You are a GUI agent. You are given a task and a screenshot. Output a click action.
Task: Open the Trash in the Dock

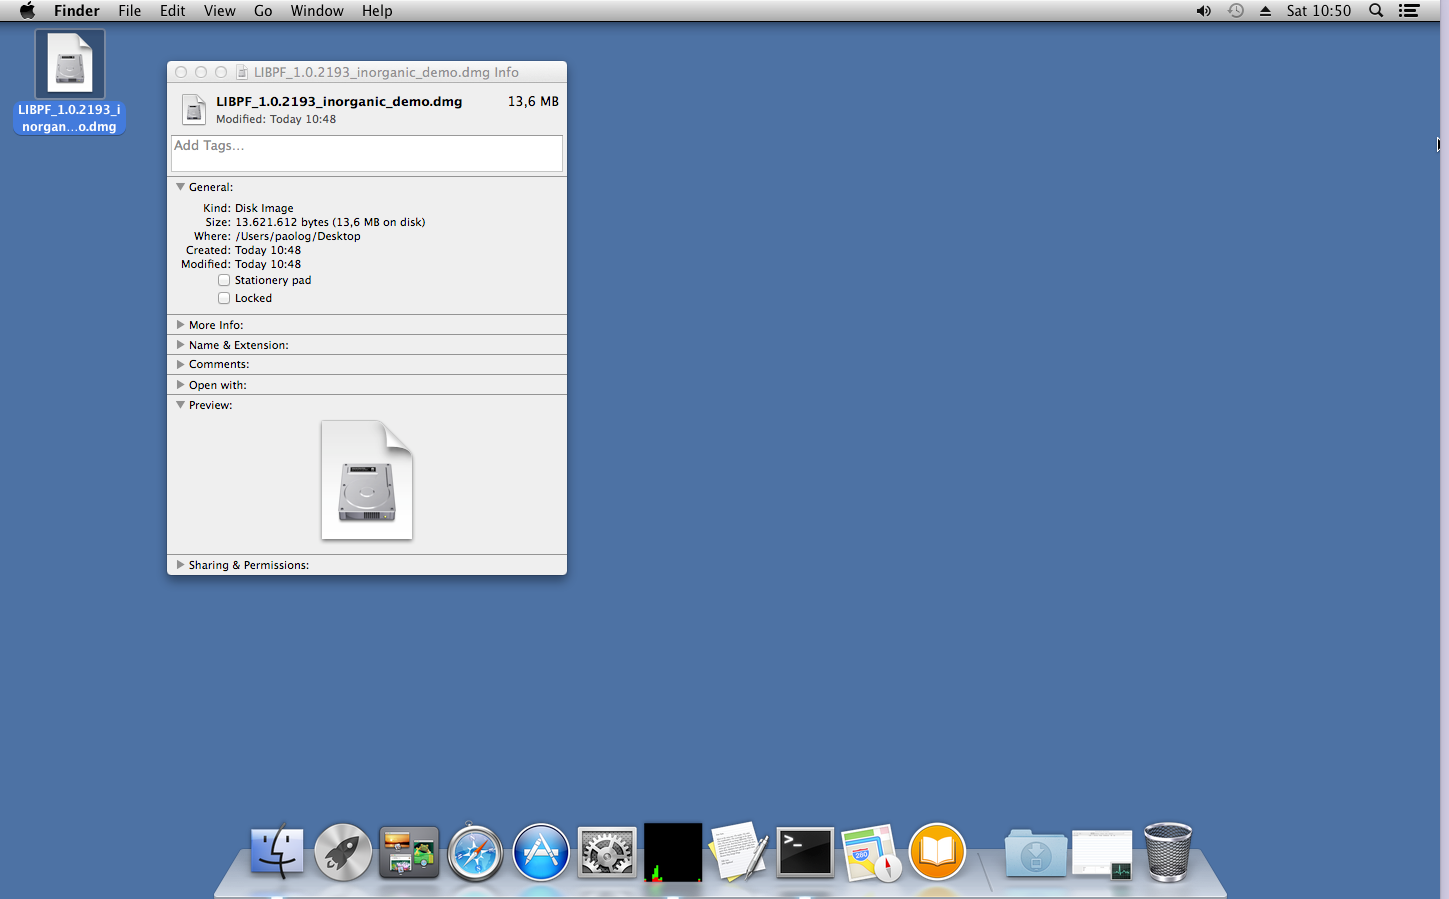pyautogui.click(x=1167, y=852)
